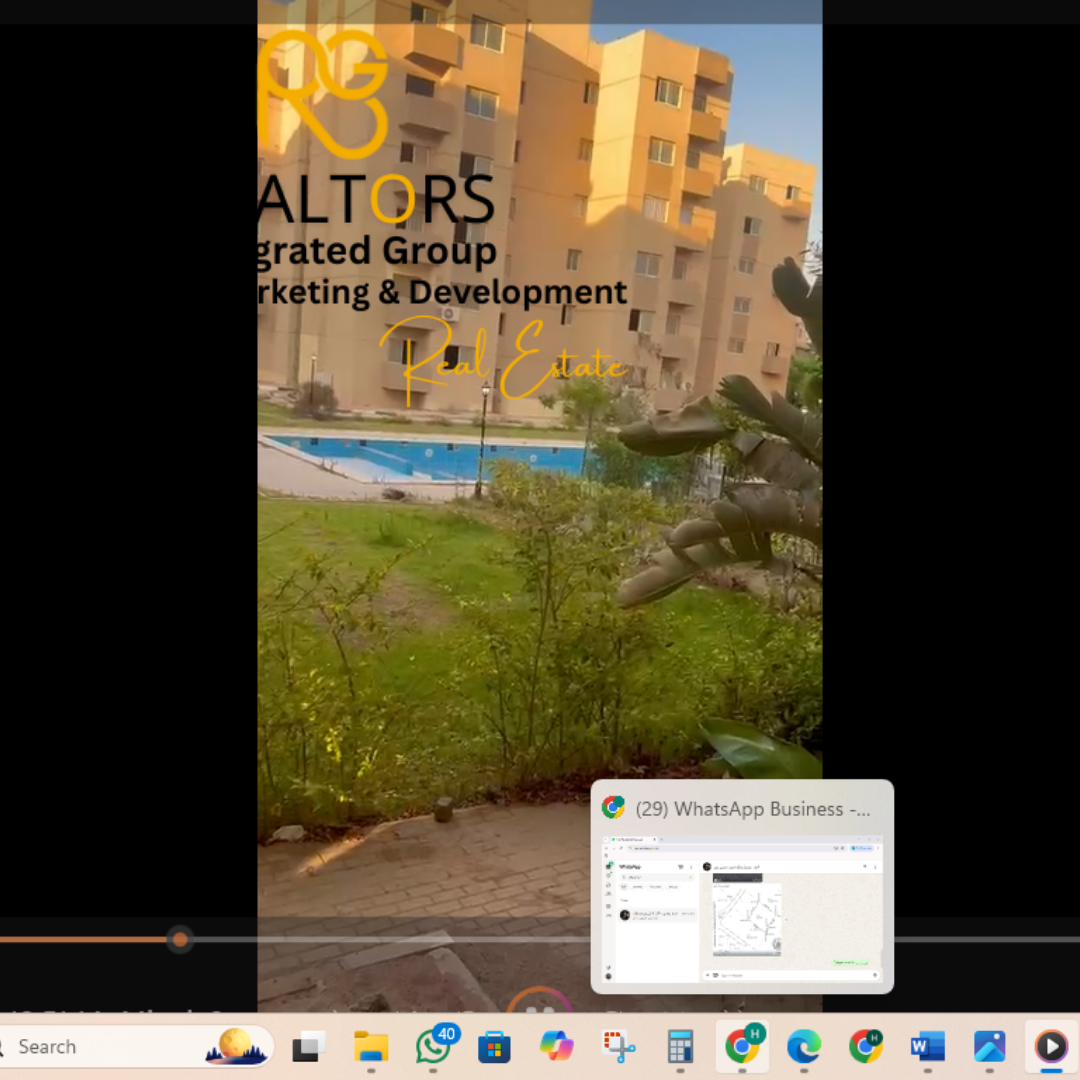This screenshot has height=1080, width=1080.
Task: Click the highlighted Chrome icon left of Edge
Action: pos(742,1047)
